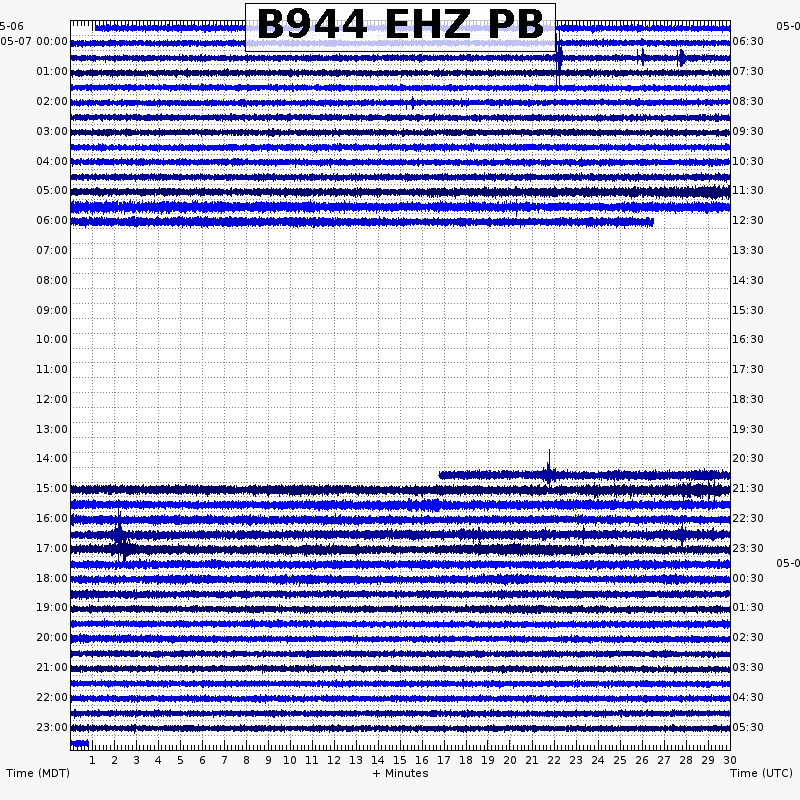Click minute 30 on the bottom axis
This screenshot has width=800, height=800.
pyautogui.click(x=730, y=760)
